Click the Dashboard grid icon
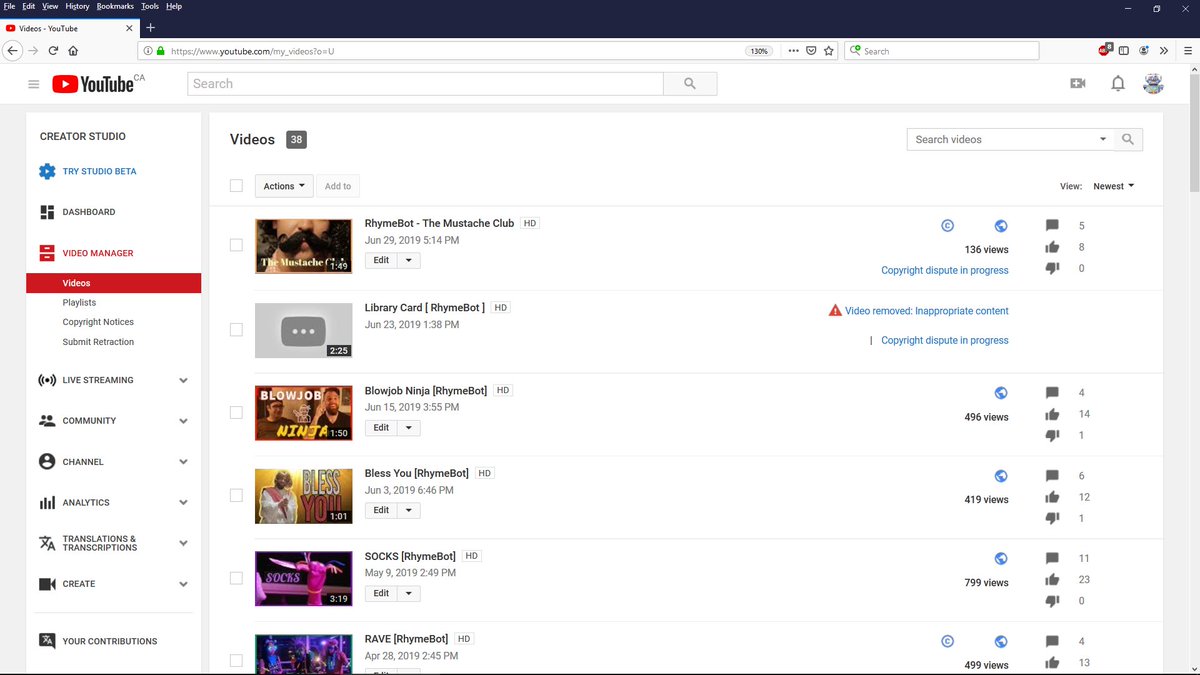The height and width of the screenshot is (675, 1200). [47, 212]
